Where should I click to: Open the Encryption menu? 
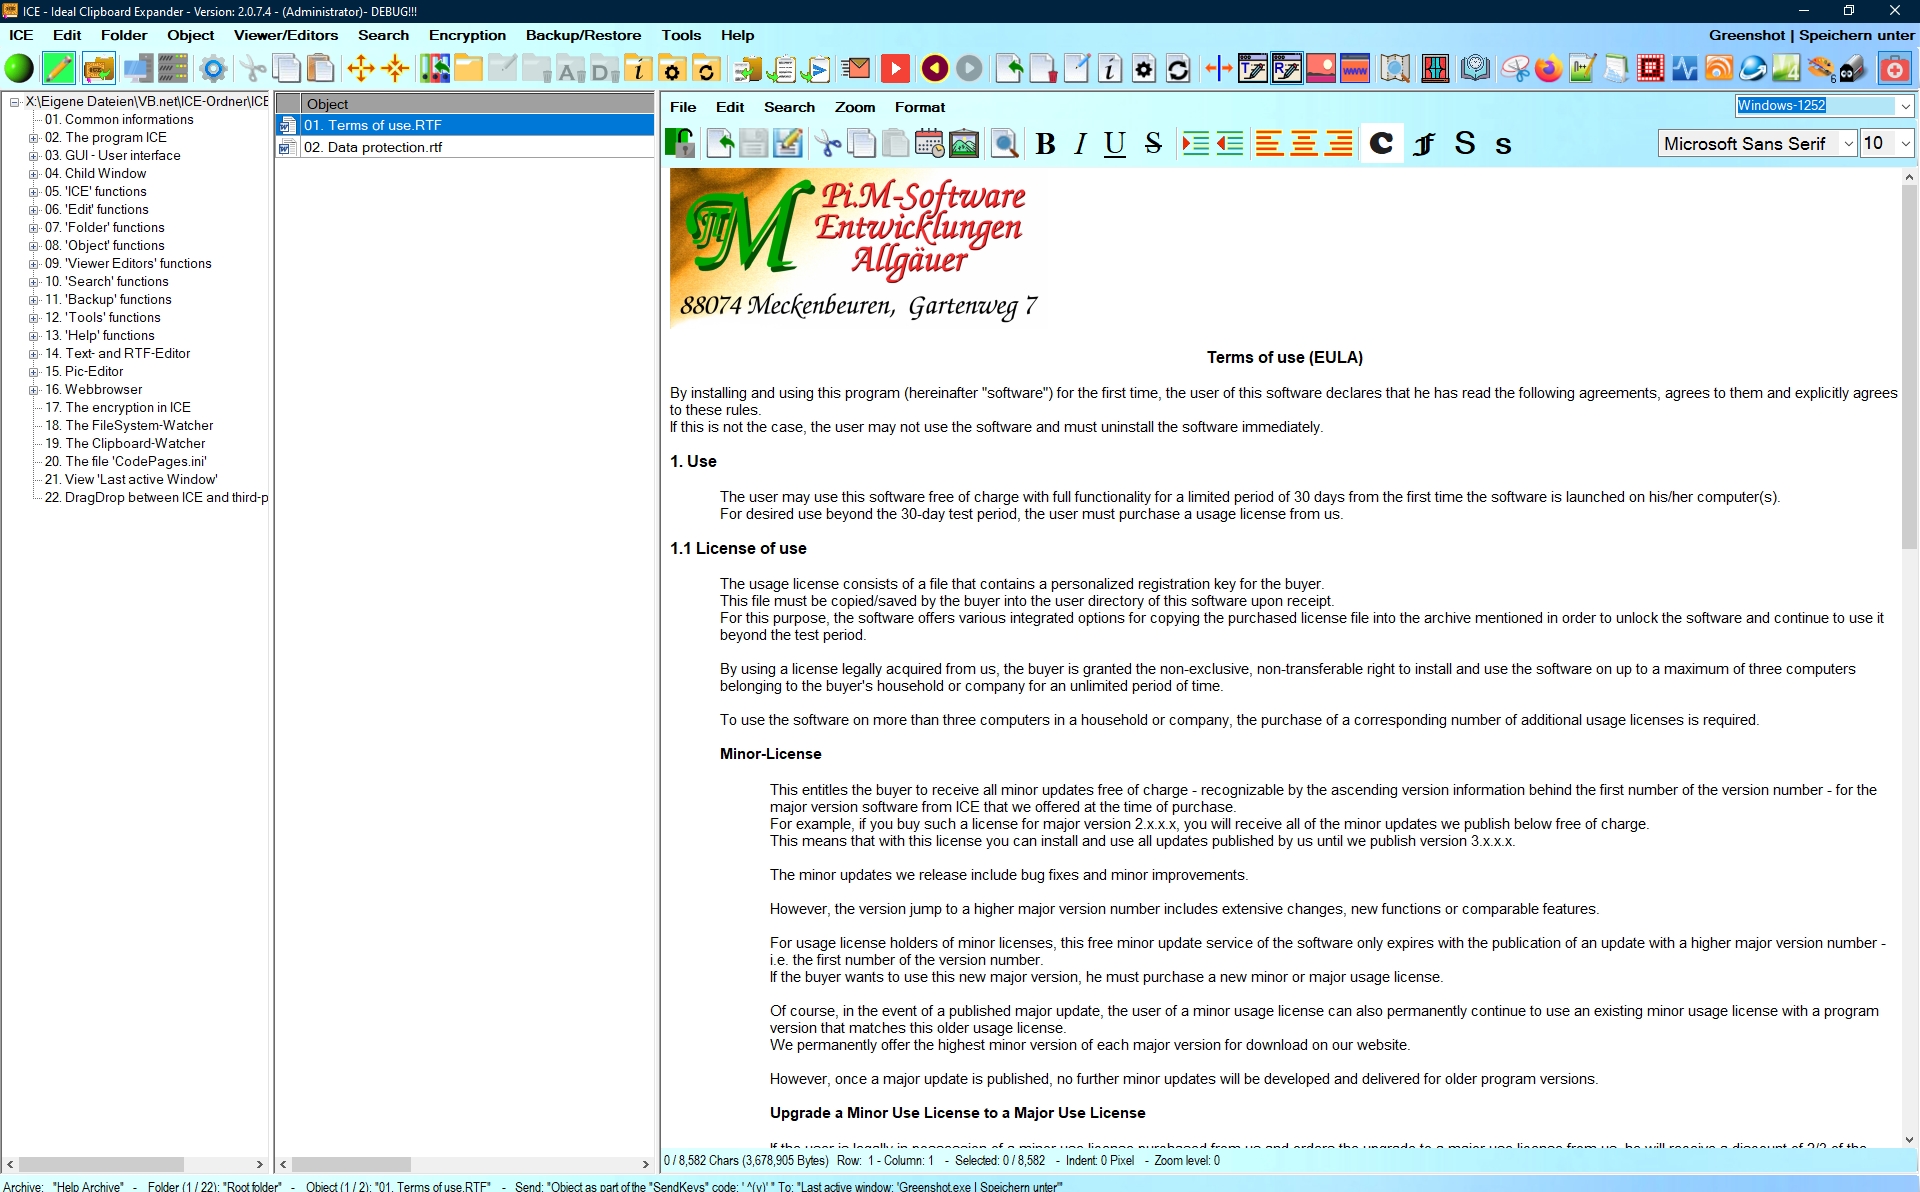pyautogui.click(x=467, y=35)
